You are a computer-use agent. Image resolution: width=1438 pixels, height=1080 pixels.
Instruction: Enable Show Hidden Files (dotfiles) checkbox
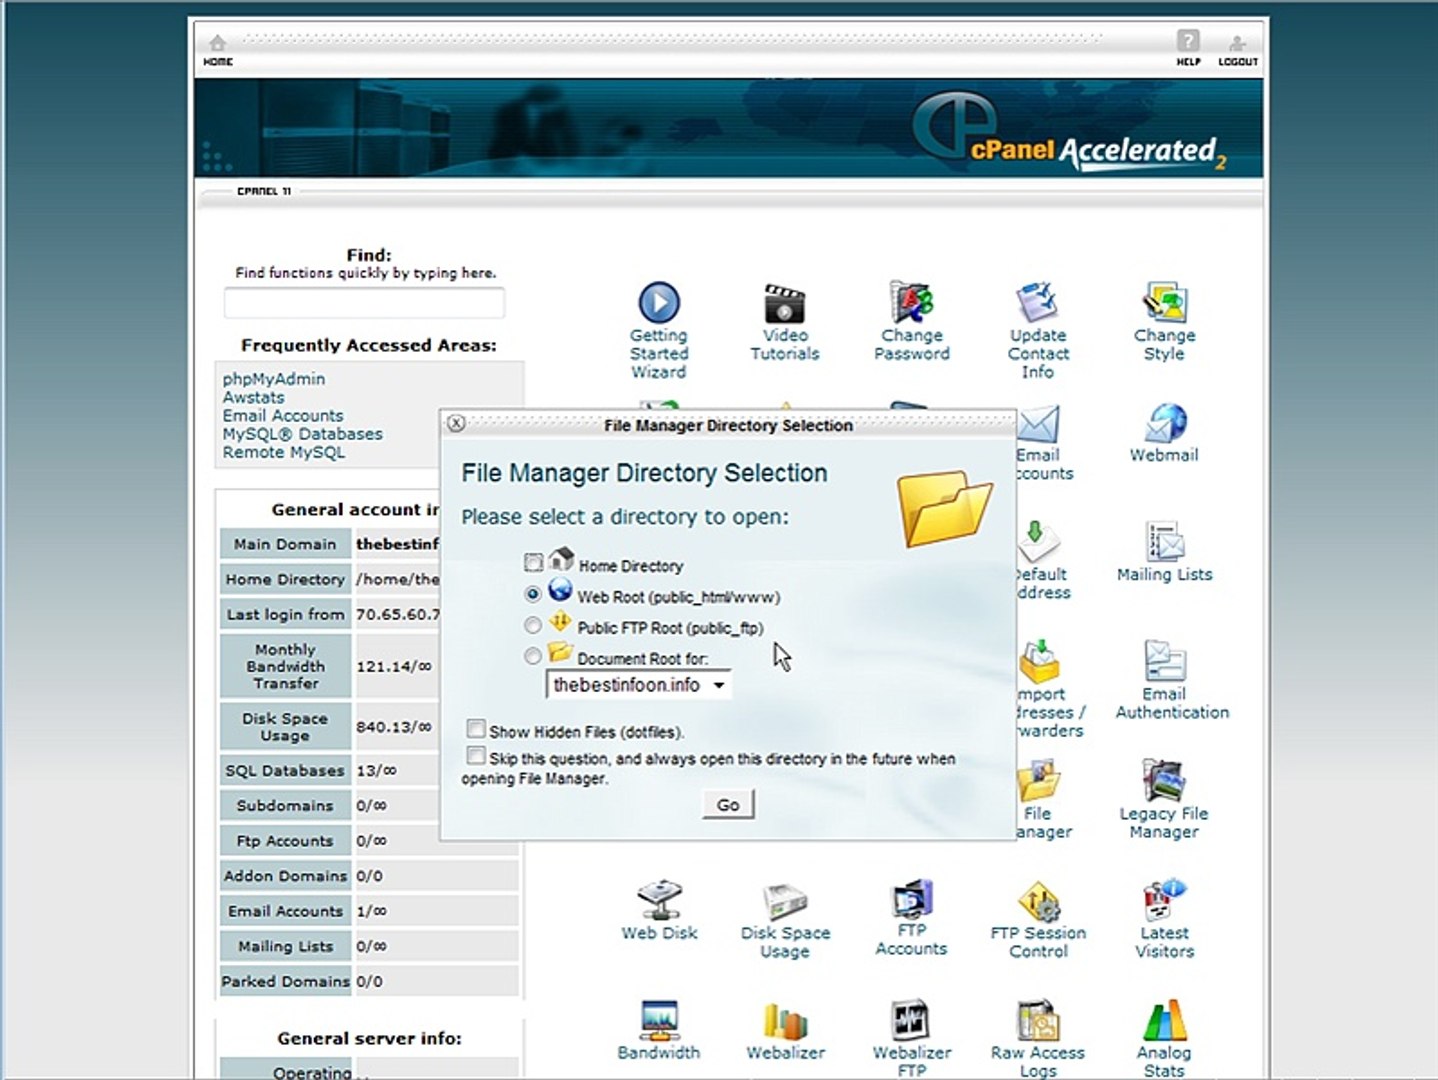pyautogui.click(x=476, y=729)
